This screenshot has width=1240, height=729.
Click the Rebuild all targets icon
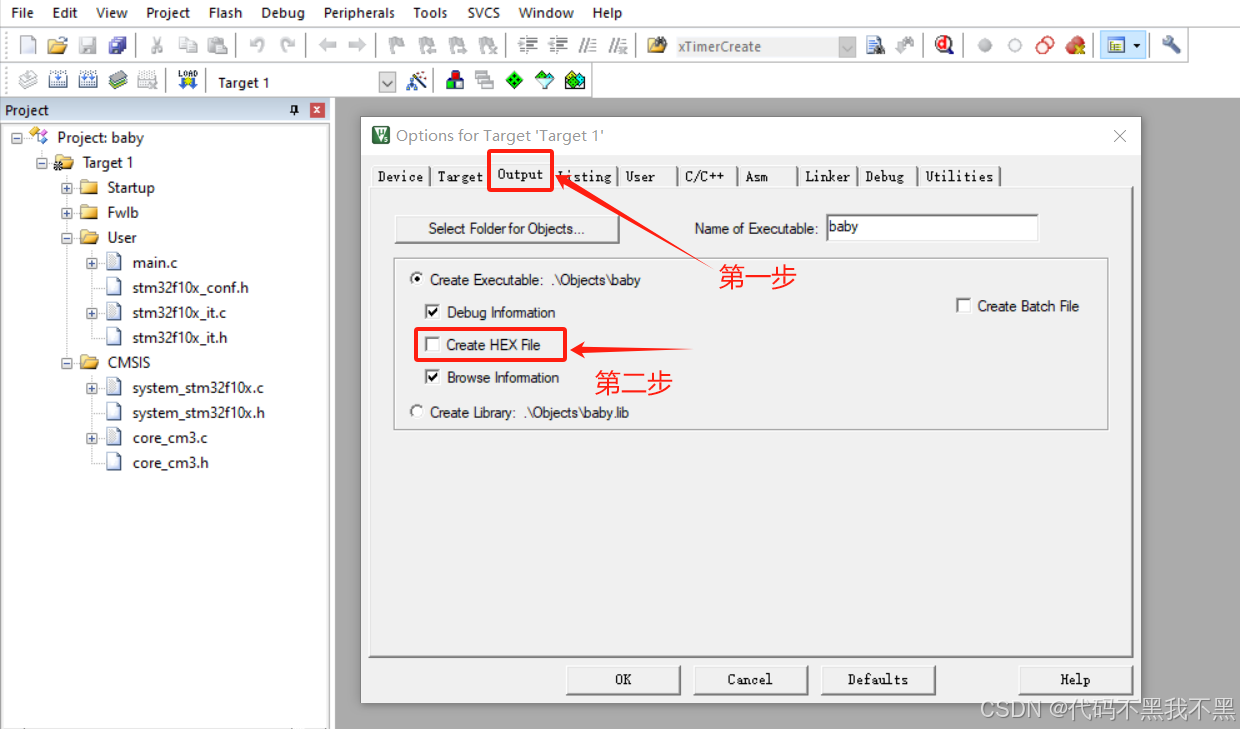pyautogui.click(x=88, y=81)
